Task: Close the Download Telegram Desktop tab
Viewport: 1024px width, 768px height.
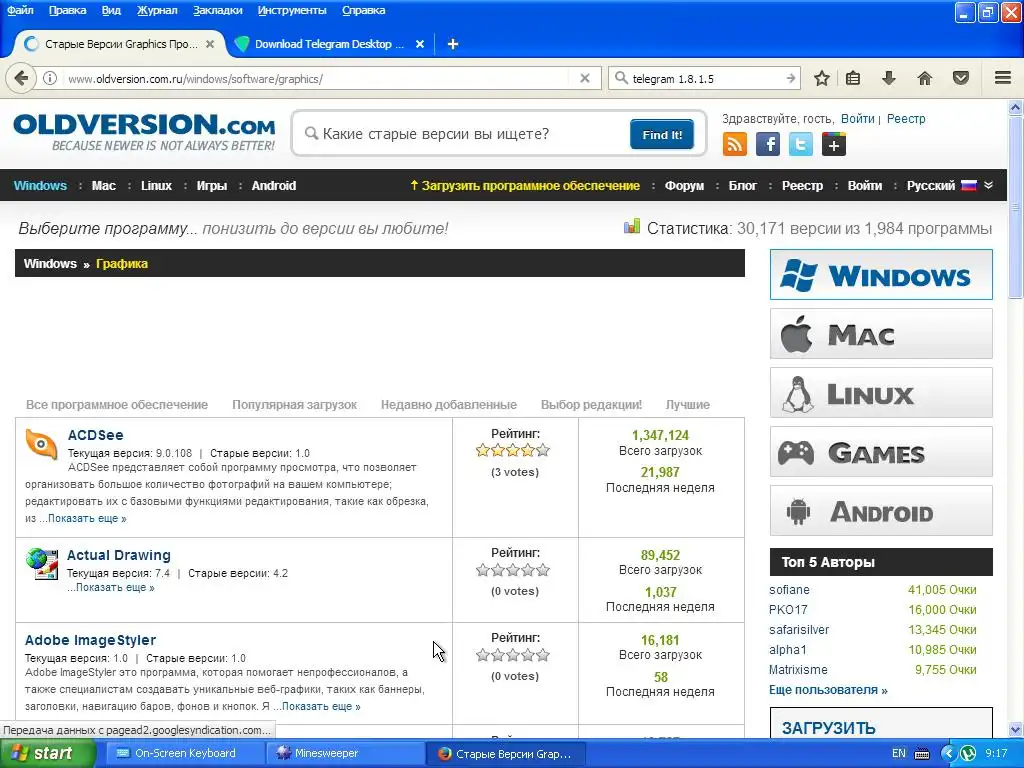Action: click(x=420, y=44)
